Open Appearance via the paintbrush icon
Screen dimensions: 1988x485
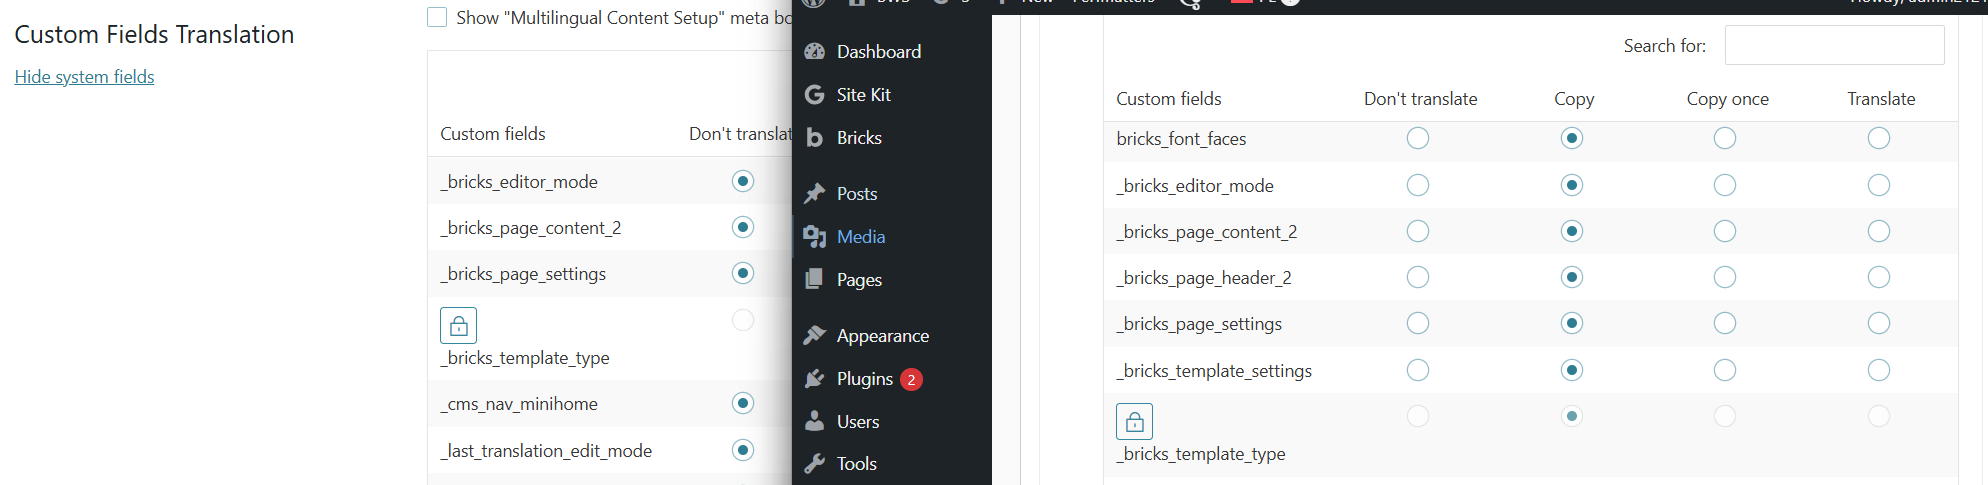coord(815,336)
